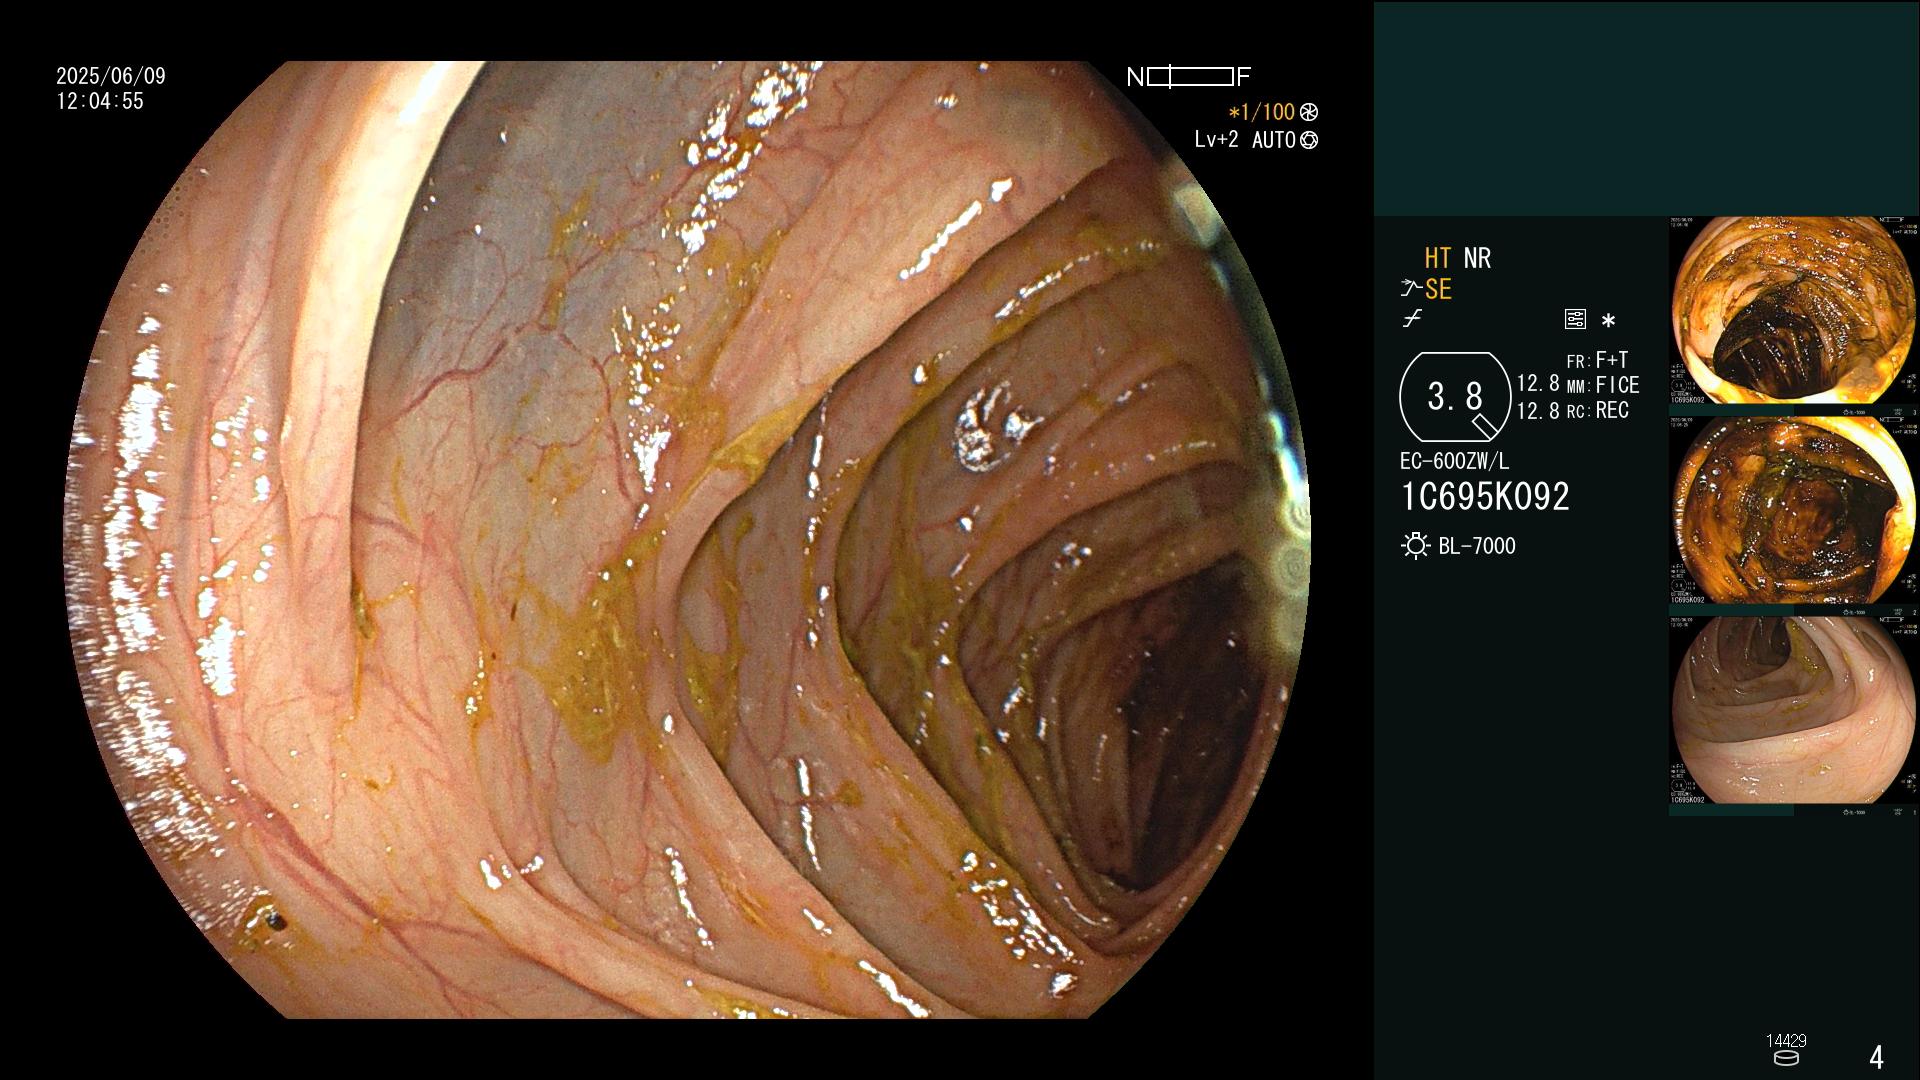Screen dimensions: 1920x1080
Task: Click the AUTO exposure label
Action: 1274,140
